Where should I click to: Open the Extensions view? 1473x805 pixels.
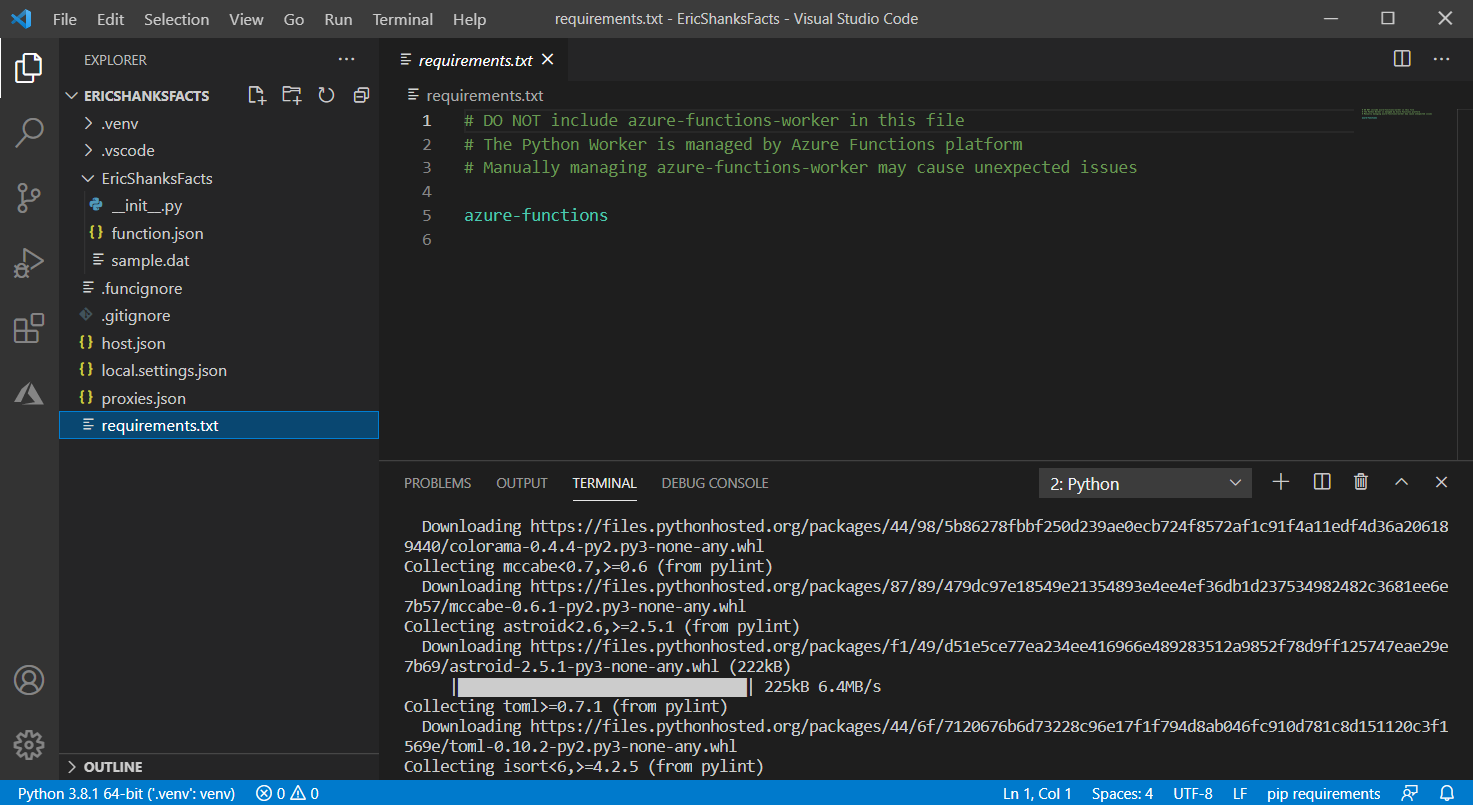tap(29, 328)
